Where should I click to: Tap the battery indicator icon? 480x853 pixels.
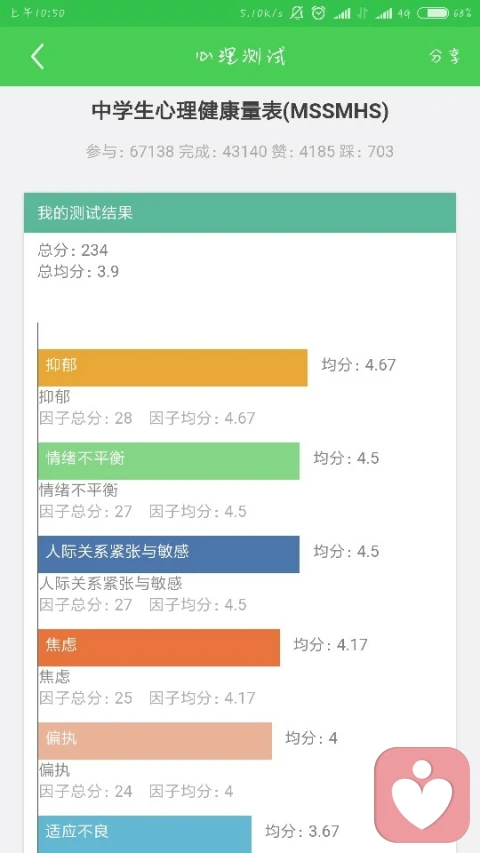[x=433, y=13]
